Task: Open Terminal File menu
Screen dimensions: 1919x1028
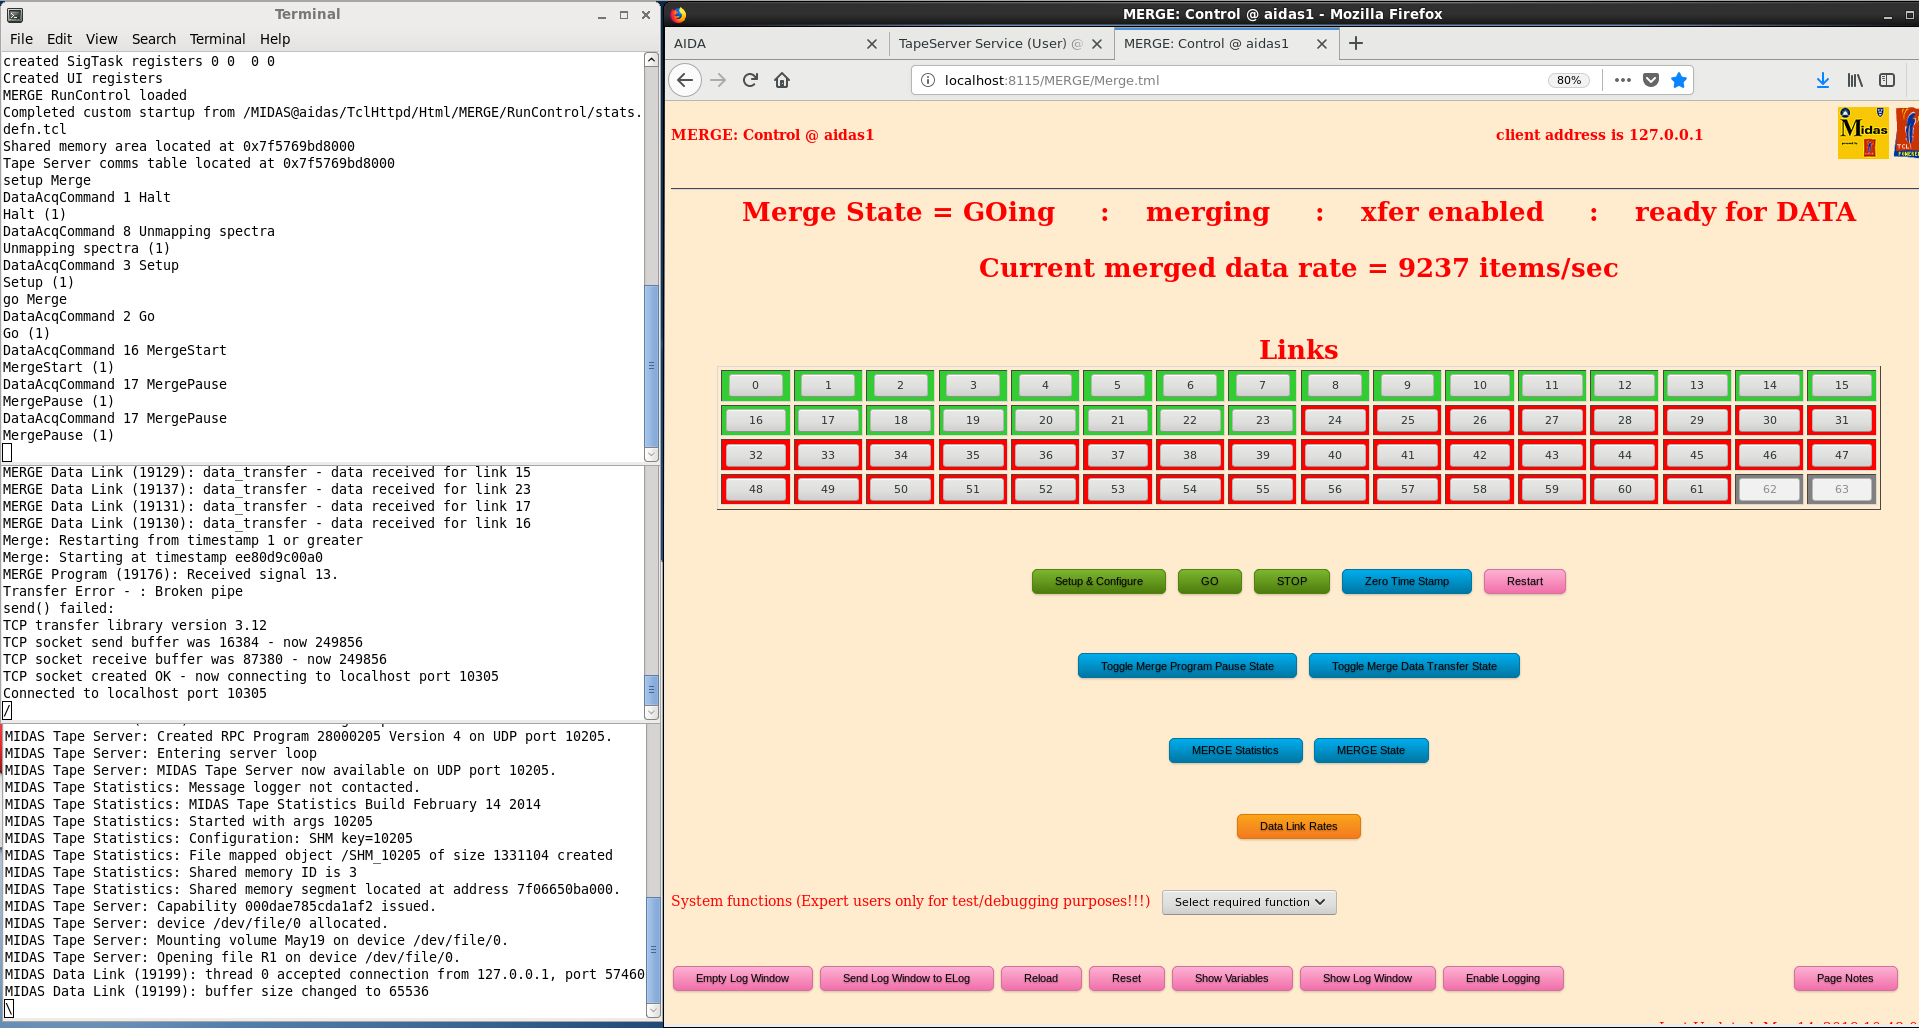Action: pos(21,39)
